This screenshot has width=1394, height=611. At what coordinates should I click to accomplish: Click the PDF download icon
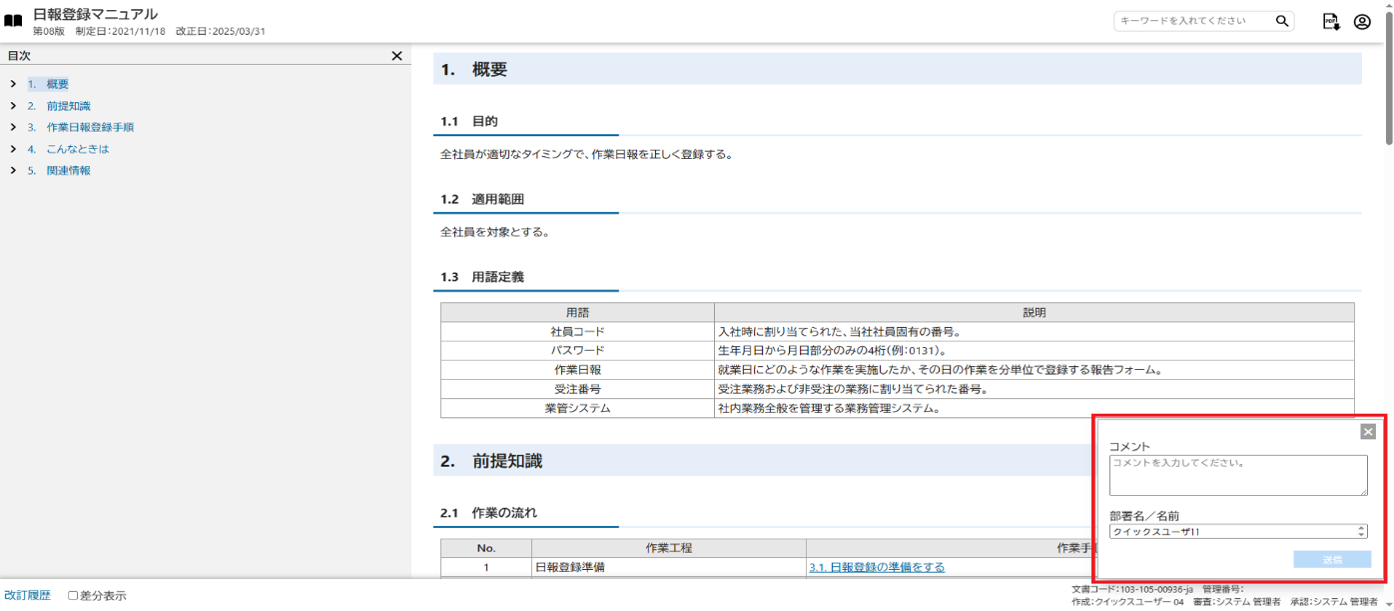click(1331, 22)
